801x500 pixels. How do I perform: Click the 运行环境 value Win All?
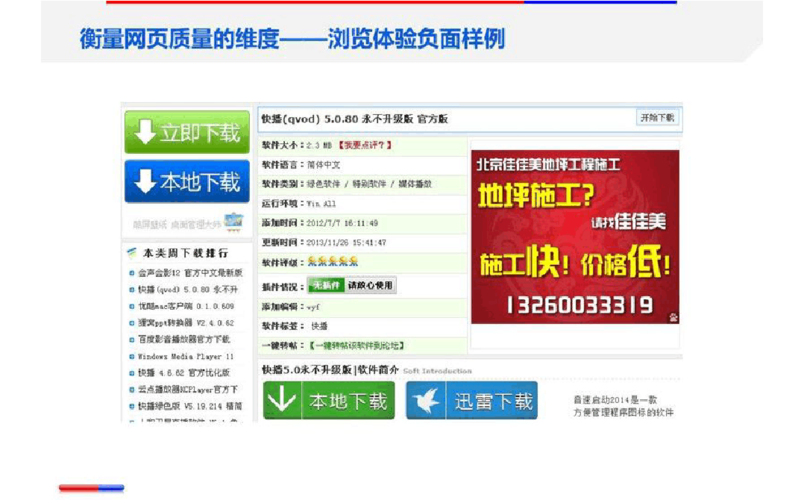point(321,204)
